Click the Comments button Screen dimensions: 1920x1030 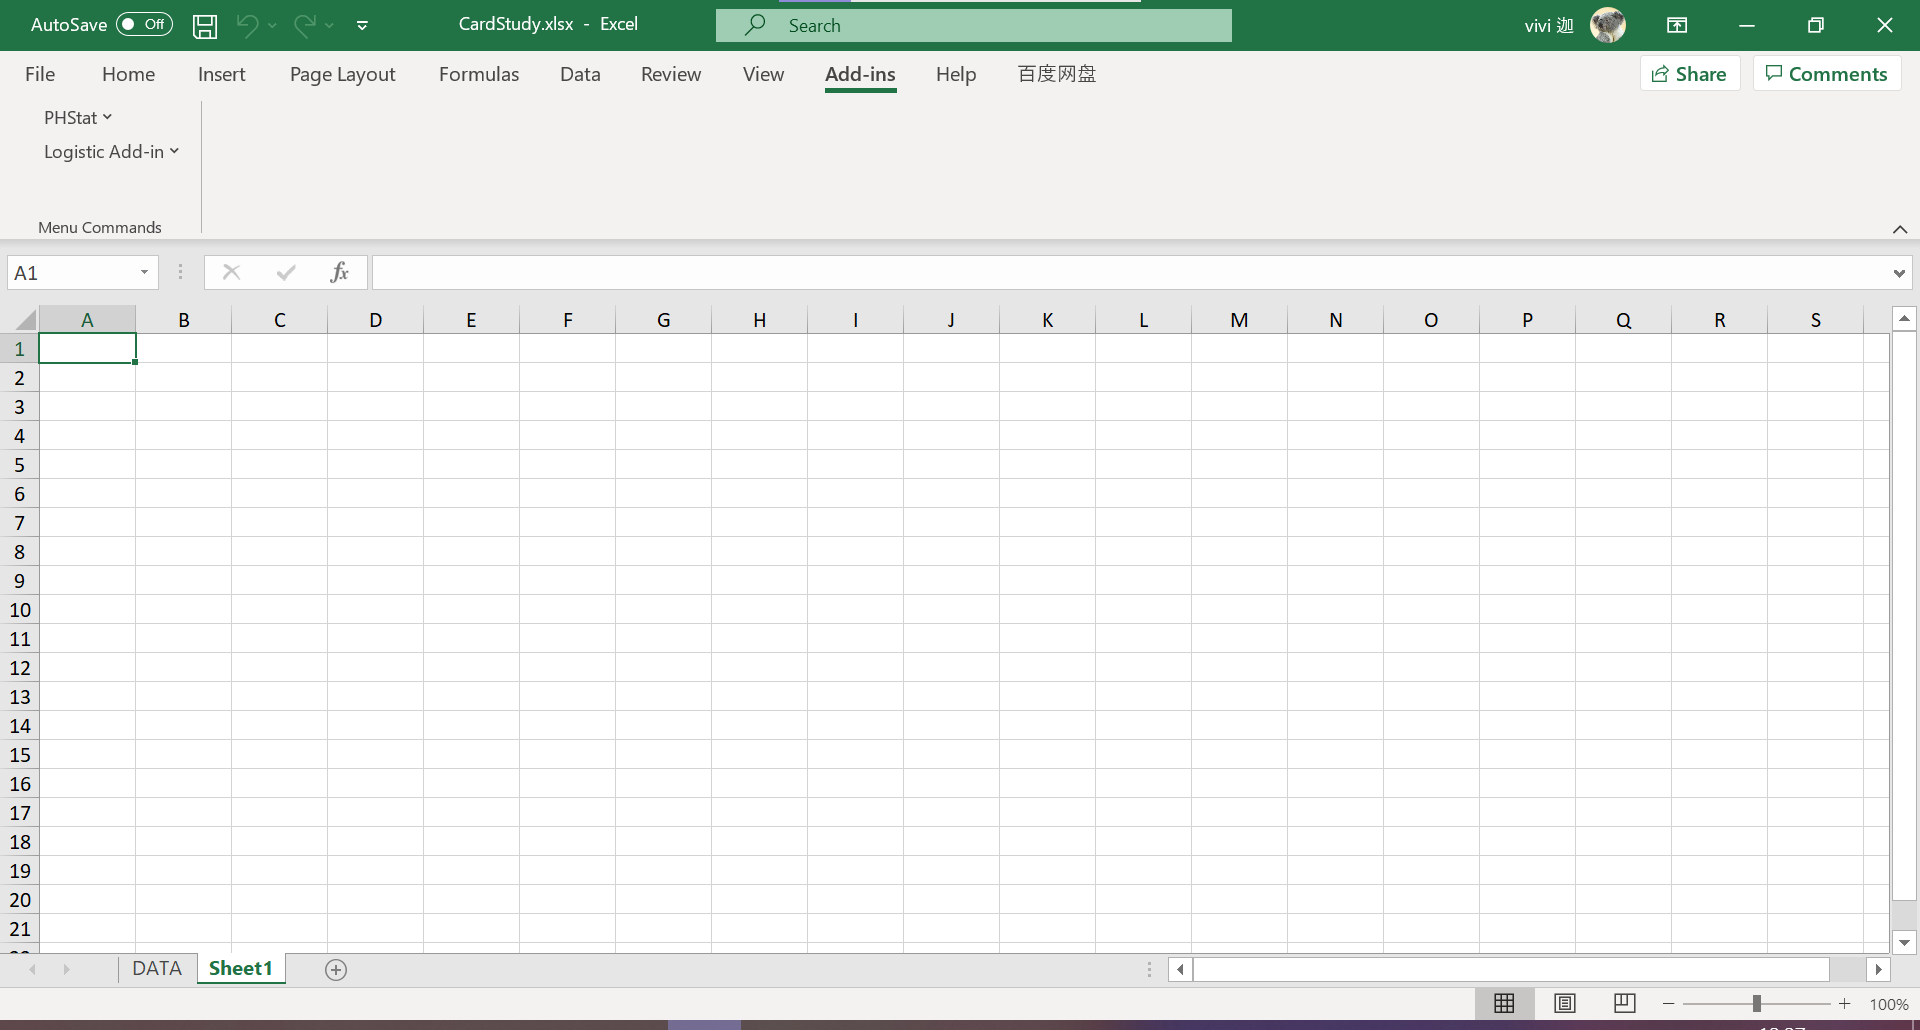point(1827,74)
